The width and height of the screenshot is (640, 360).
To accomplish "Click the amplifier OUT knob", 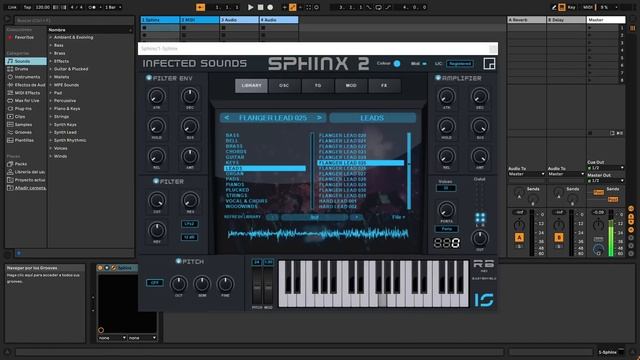I will point(480,238).
